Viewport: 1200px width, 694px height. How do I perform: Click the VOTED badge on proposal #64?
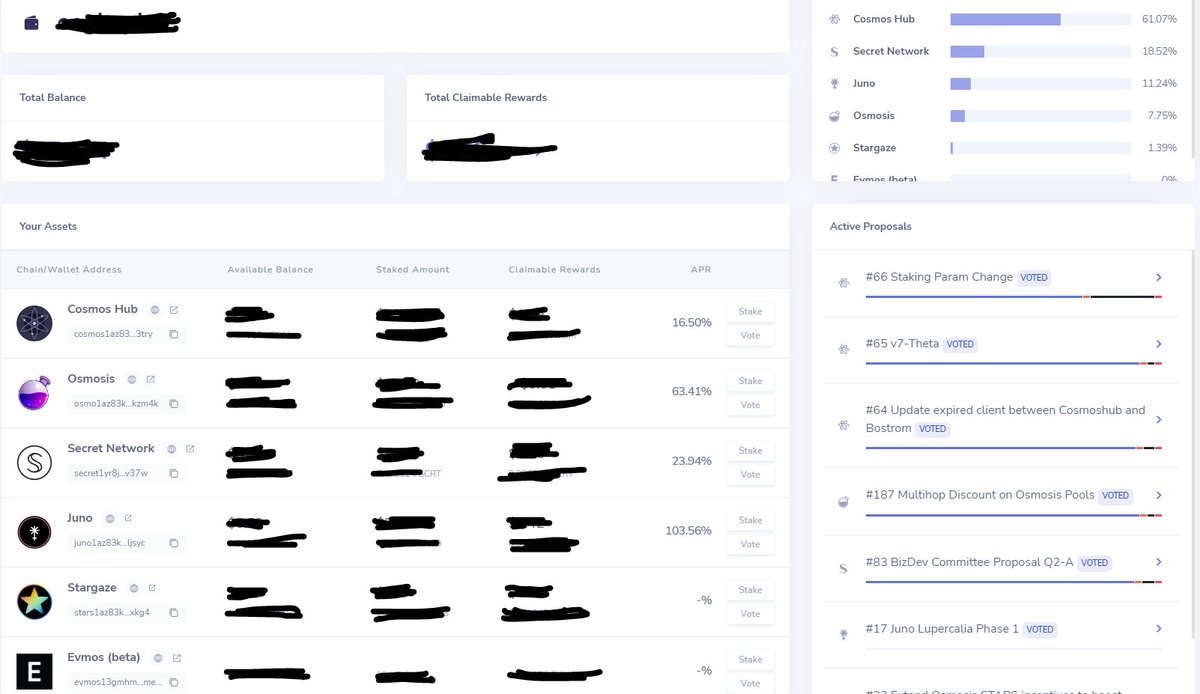click(x=933, y=429)
